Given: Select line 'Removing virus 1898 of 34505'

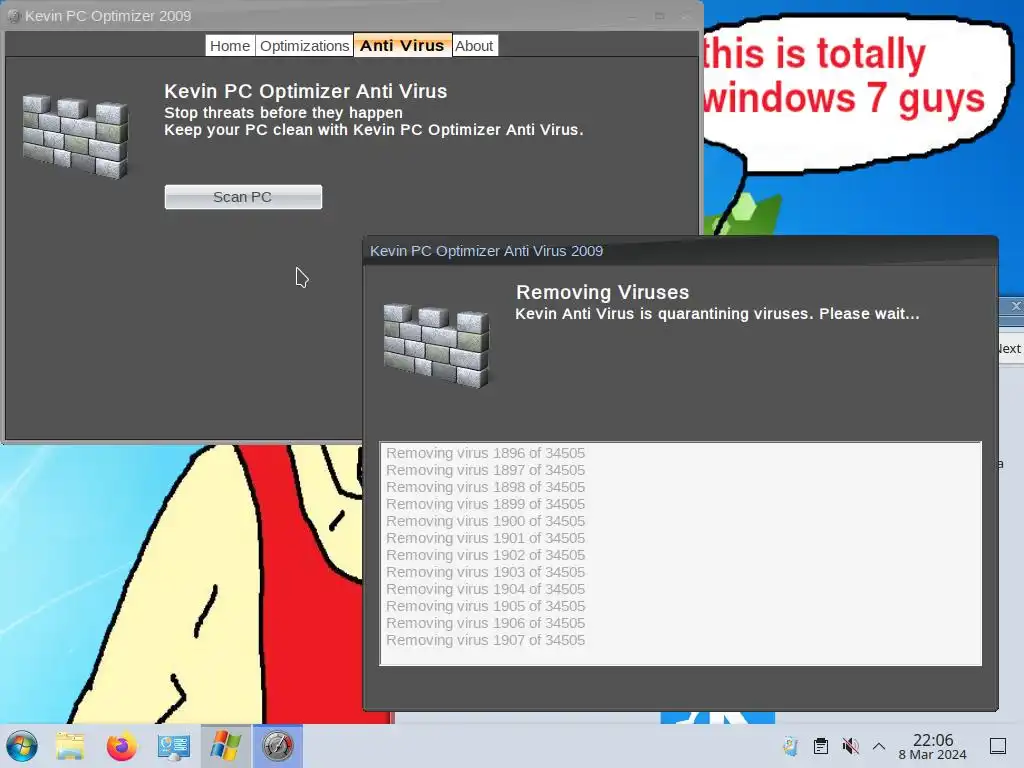Looking at the screenshot, I should (485, 487).
